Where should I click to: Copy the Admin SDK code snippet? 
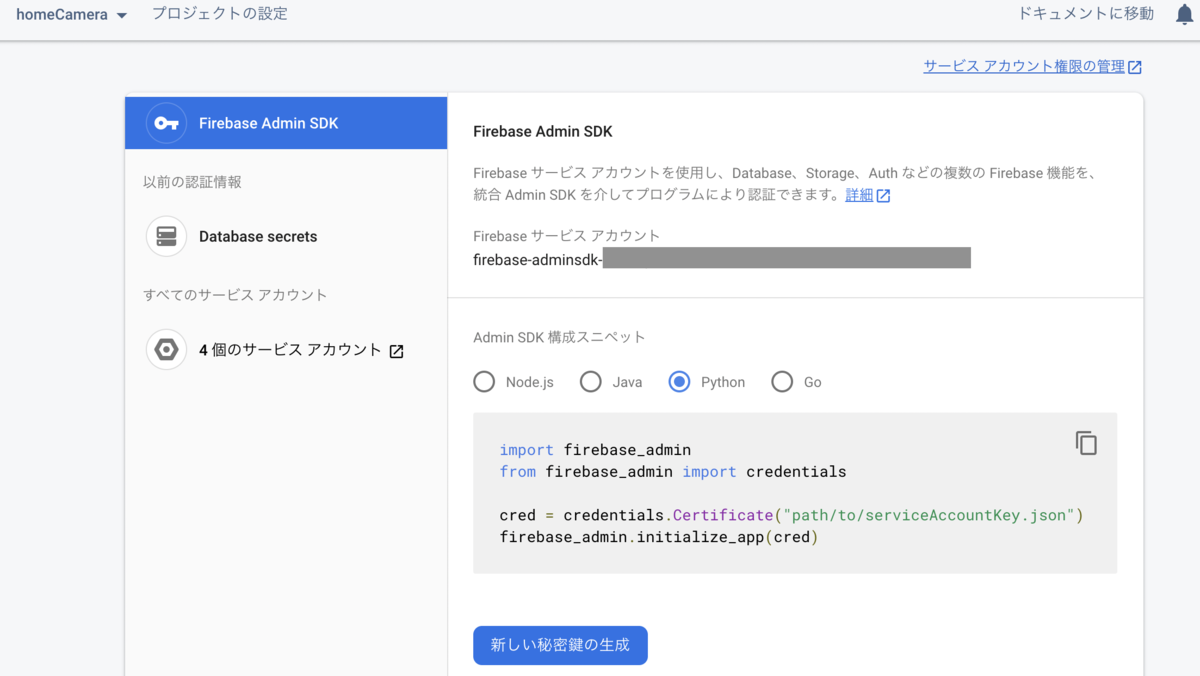pyautogui.click(x=1086, y=443)
